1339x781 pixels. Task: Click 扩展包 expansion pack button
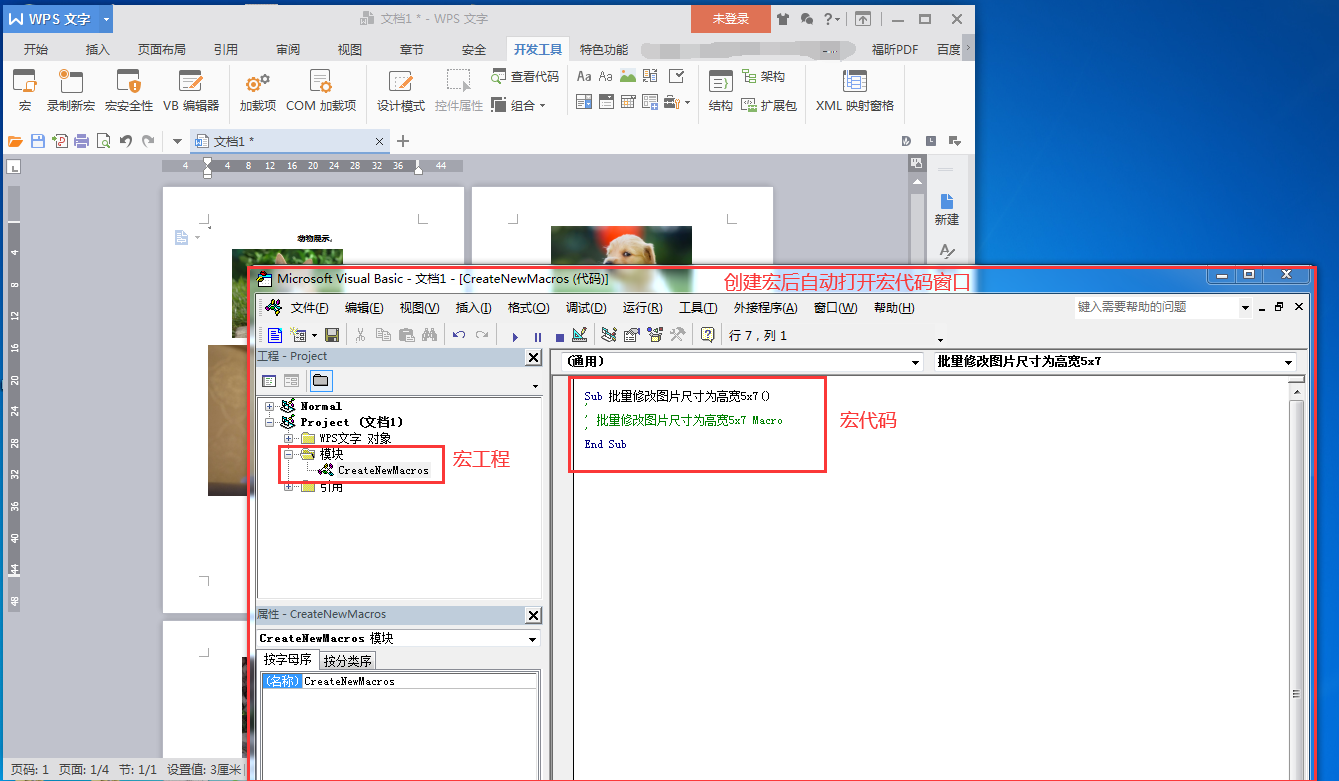click(x=769, y=105)
